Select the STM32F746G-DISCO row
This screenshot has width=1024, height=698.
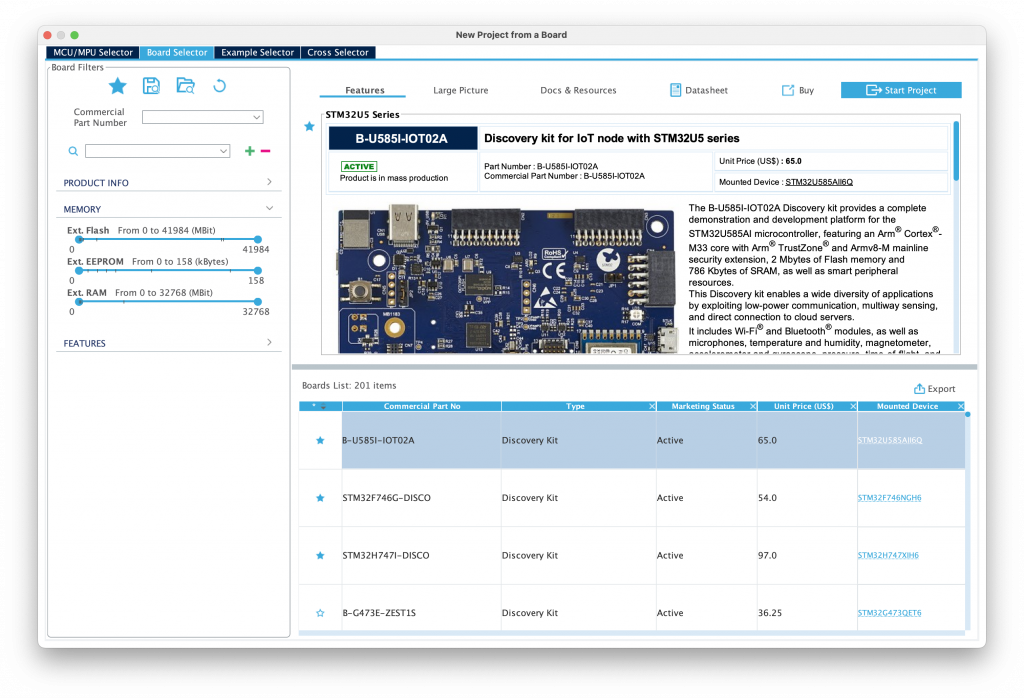[x=632, y=498]
